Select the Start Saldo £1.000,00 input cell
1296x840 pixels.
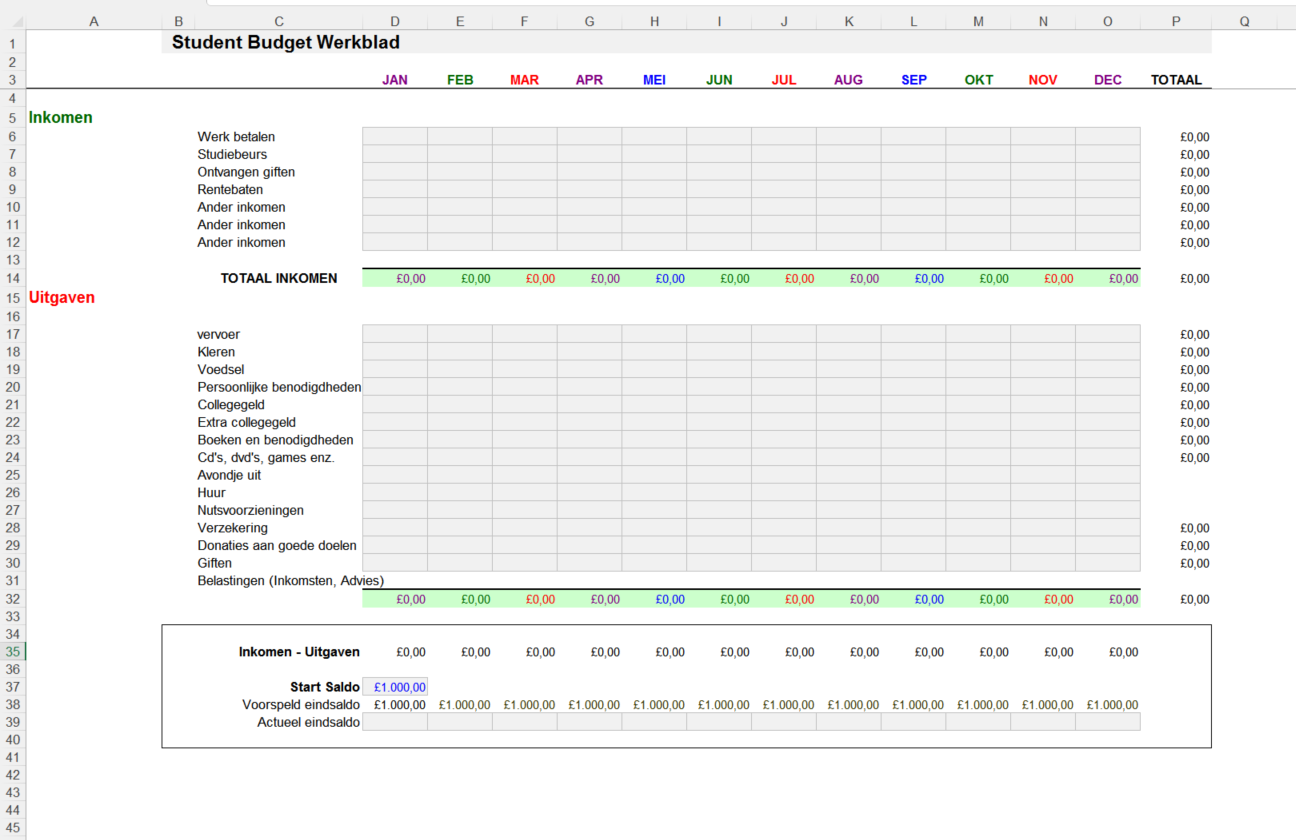pyautogui.click(x=395, y=687)
